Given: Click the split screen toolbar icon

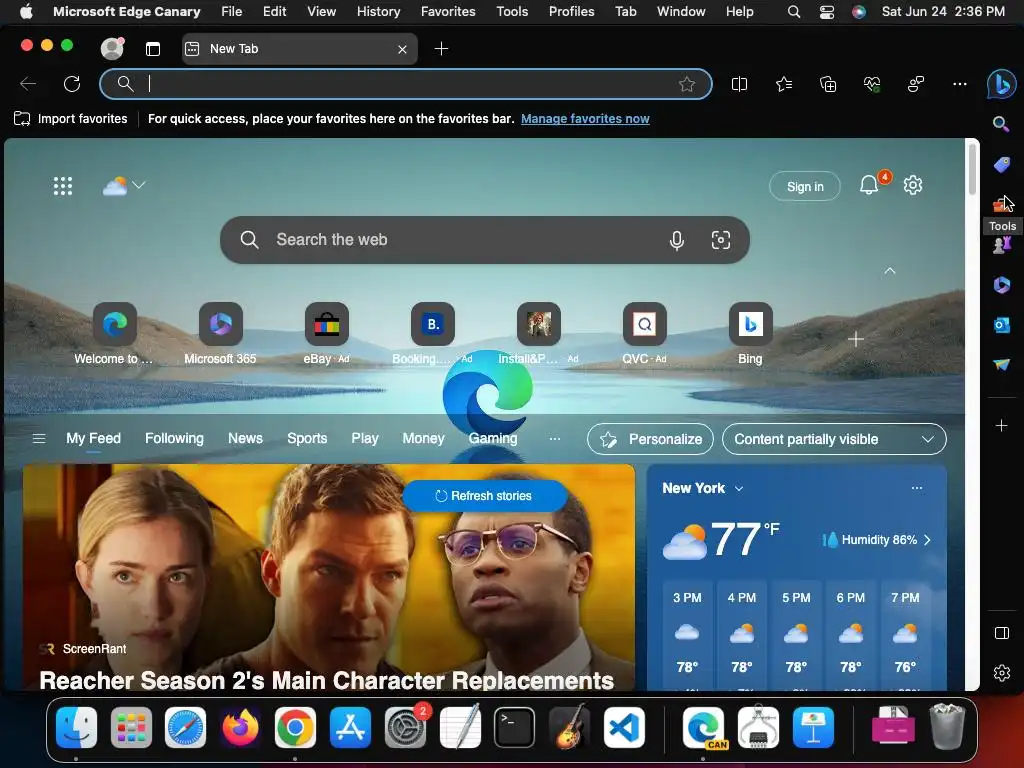Looking at the screenshot, I should tap(739, 84).
